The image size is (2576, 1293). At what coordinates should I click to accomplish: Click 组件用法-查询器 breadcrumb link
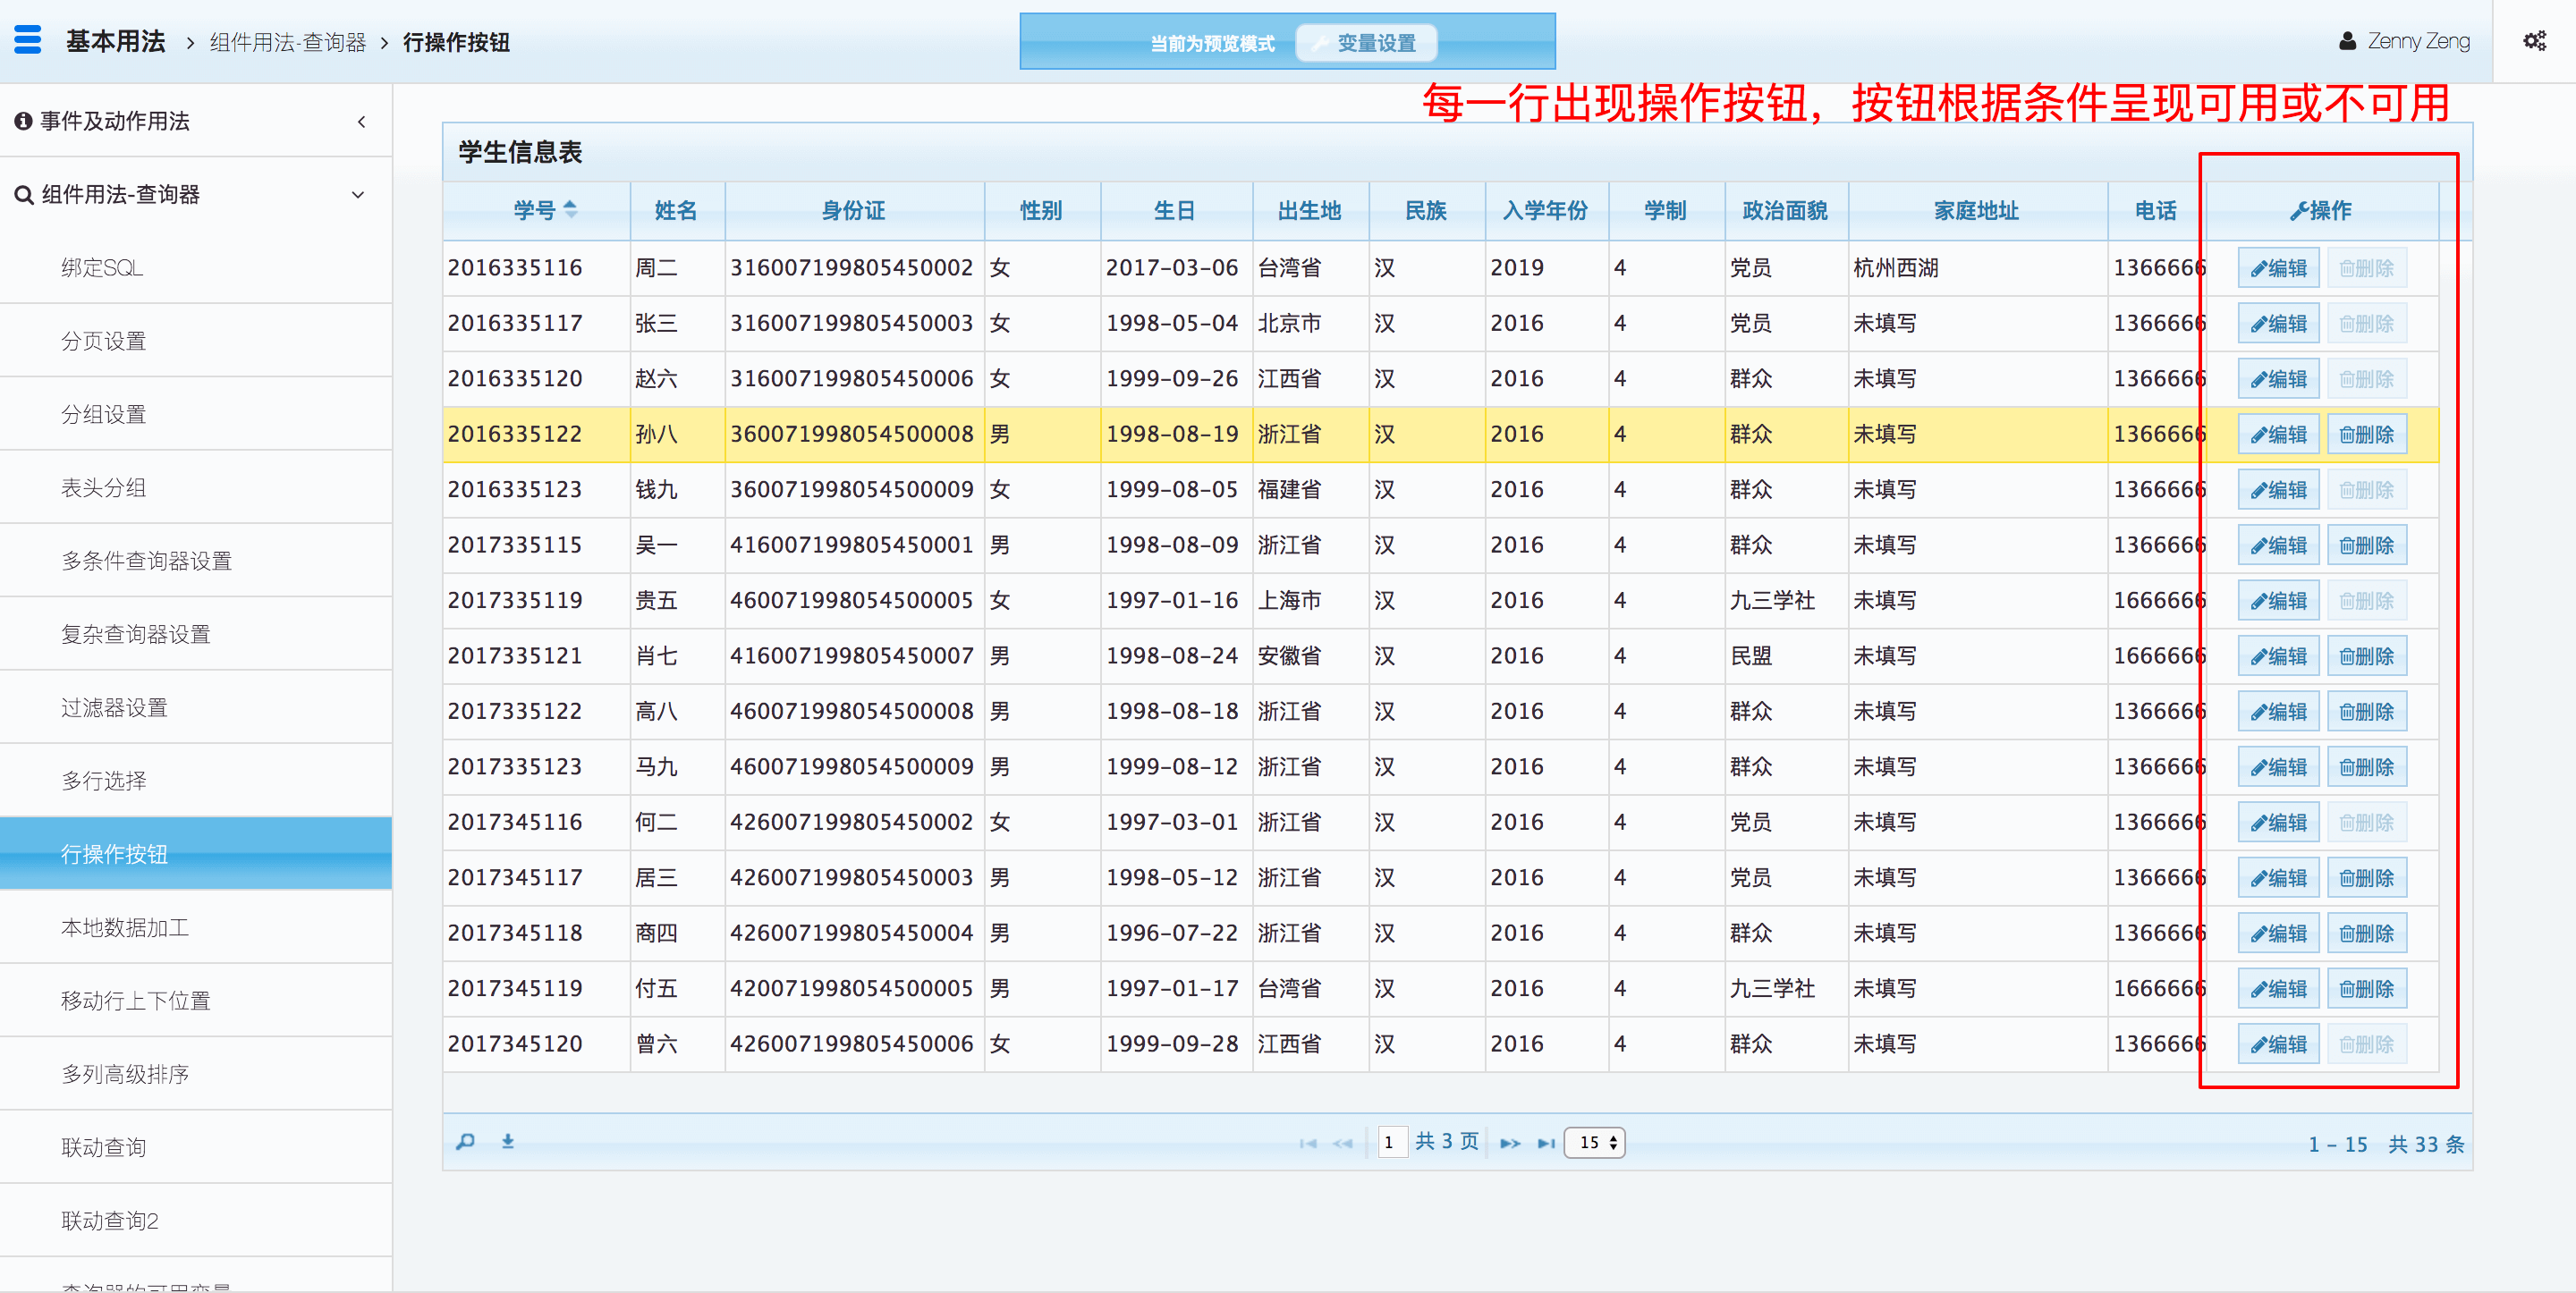click(x=288, y=42)
